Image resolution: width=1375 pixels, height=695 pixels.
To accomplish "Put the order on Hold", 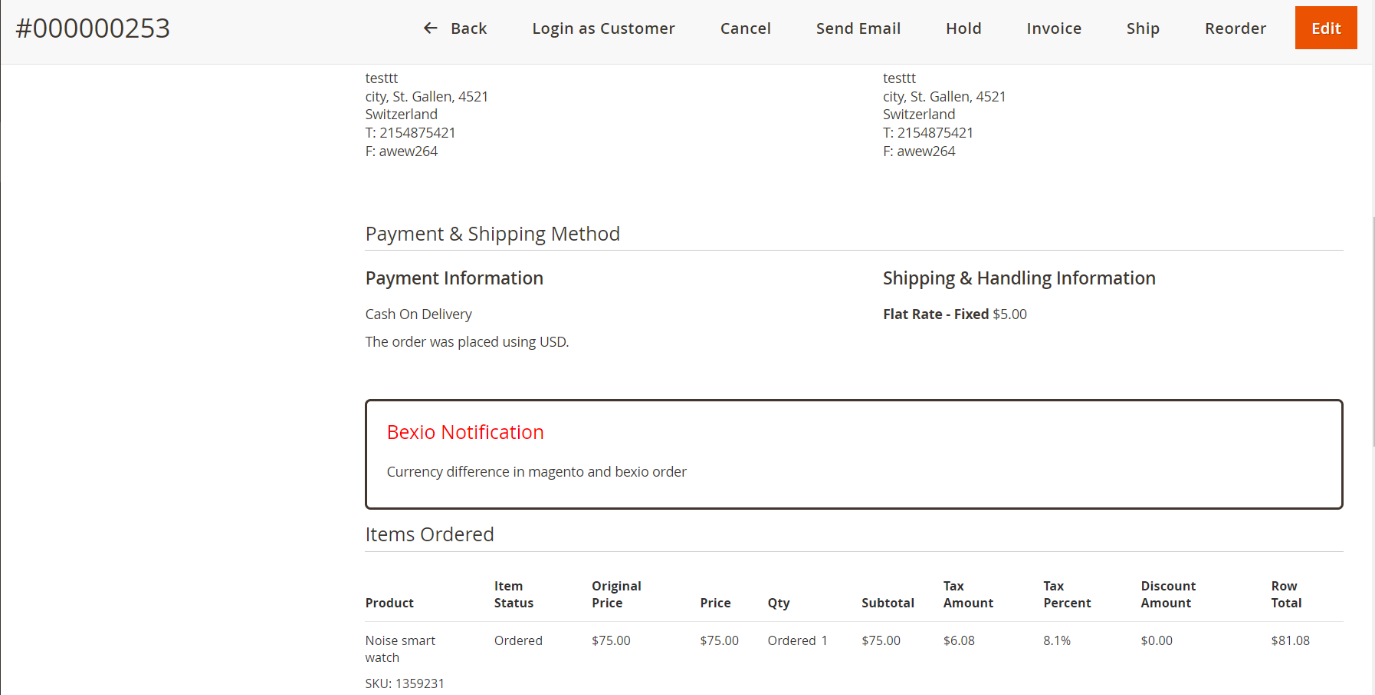I will pyautogui.click(x=963, y=28).
